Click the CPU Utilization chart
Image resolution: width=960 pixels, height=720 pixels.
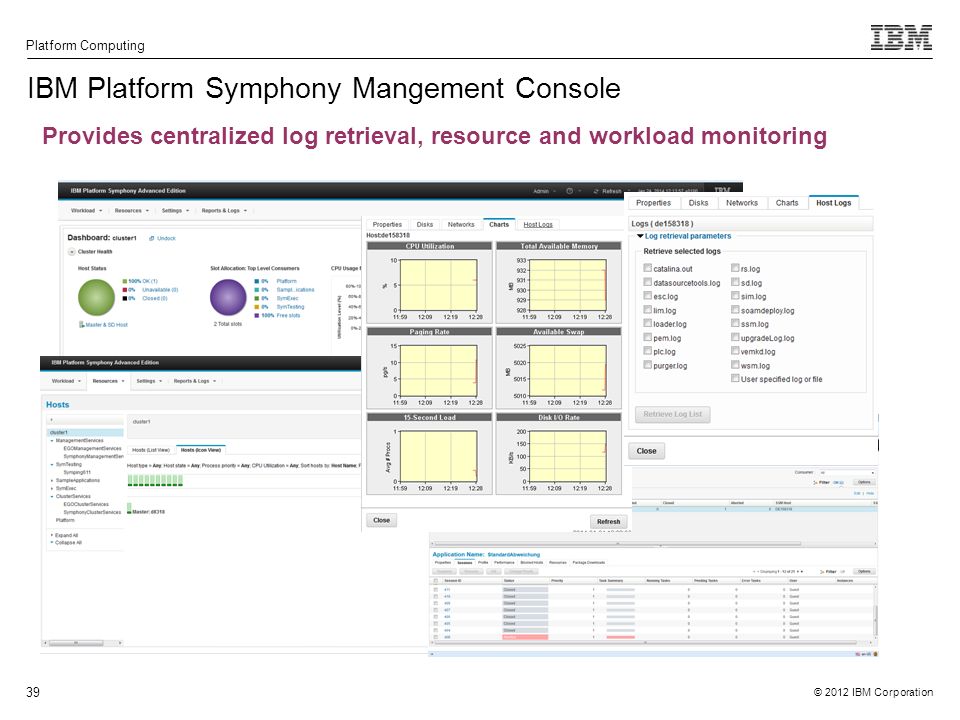[429, 282]
